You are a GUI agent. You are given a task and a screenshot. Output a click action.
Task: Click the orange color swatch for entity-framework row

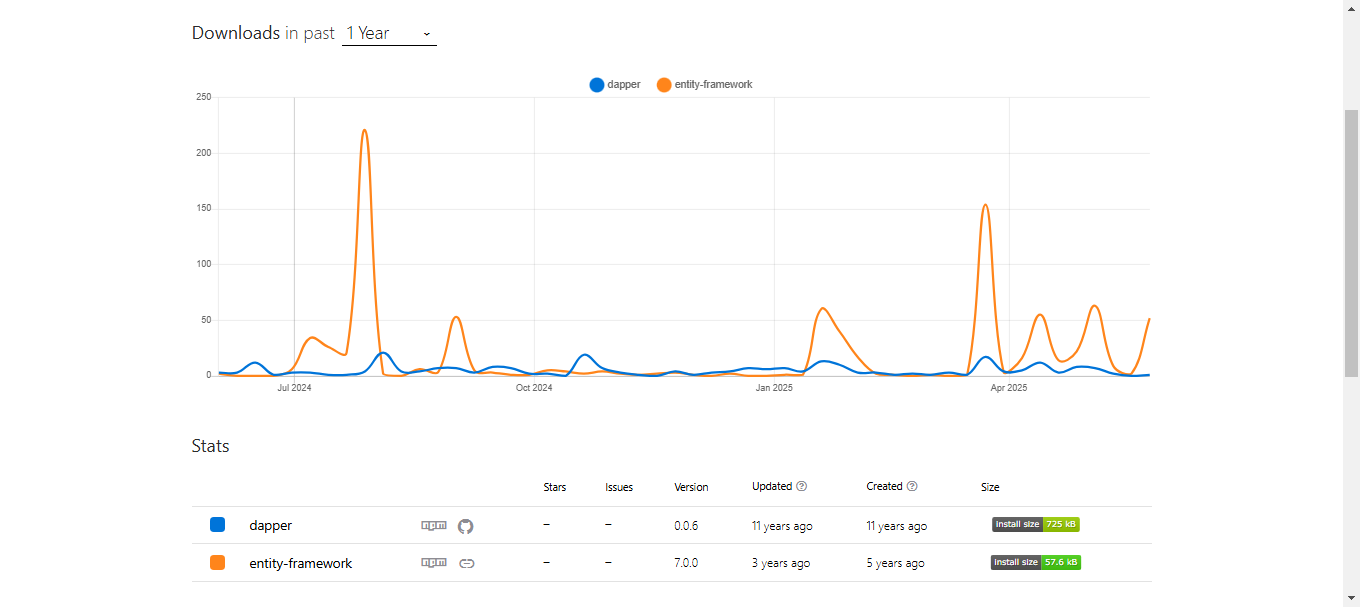pyautogui.click(x=218, y=562)
